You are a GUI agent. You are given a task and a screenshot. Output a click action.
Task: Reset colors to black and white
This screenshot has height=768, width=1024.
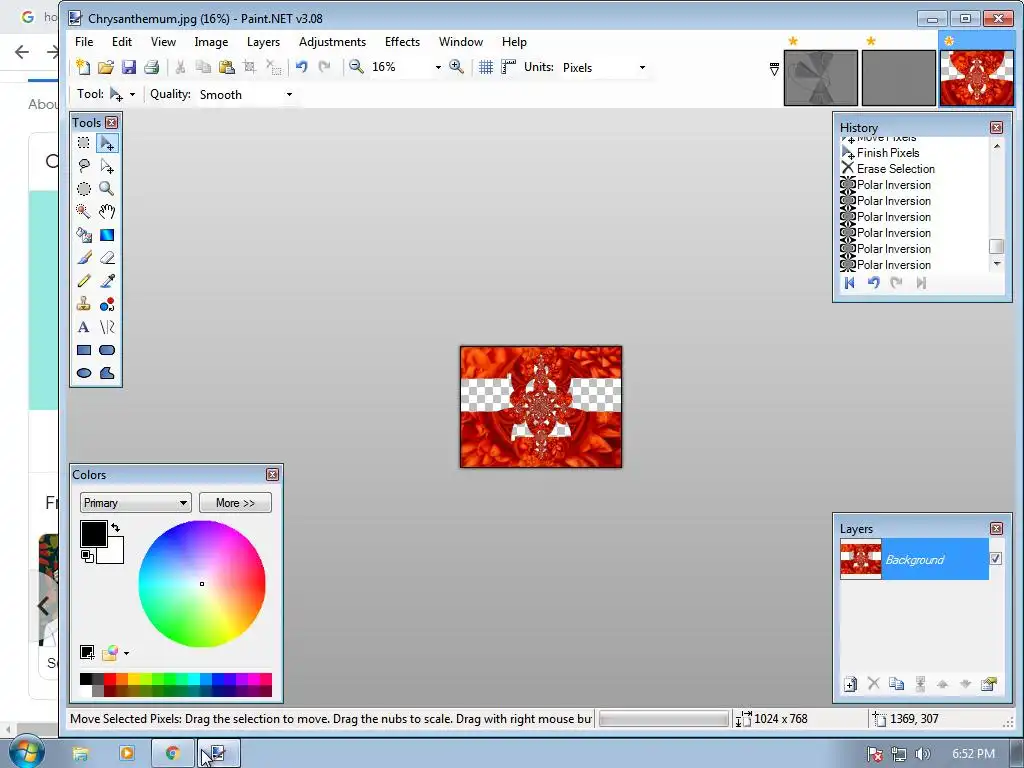click(x=87, y=556)
